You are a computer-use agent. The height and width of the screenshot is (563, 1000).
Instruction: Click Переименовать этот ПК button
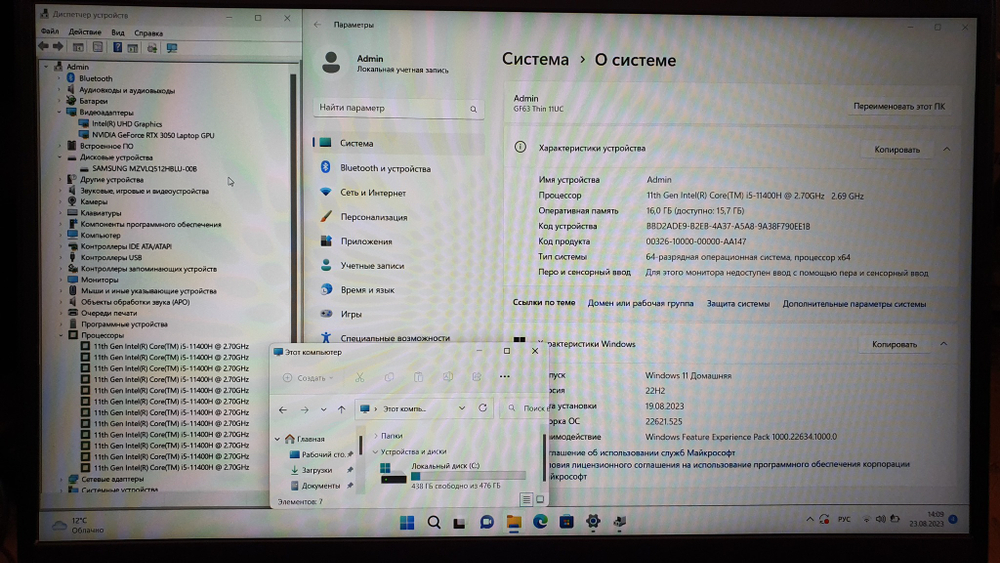point(899,106)
